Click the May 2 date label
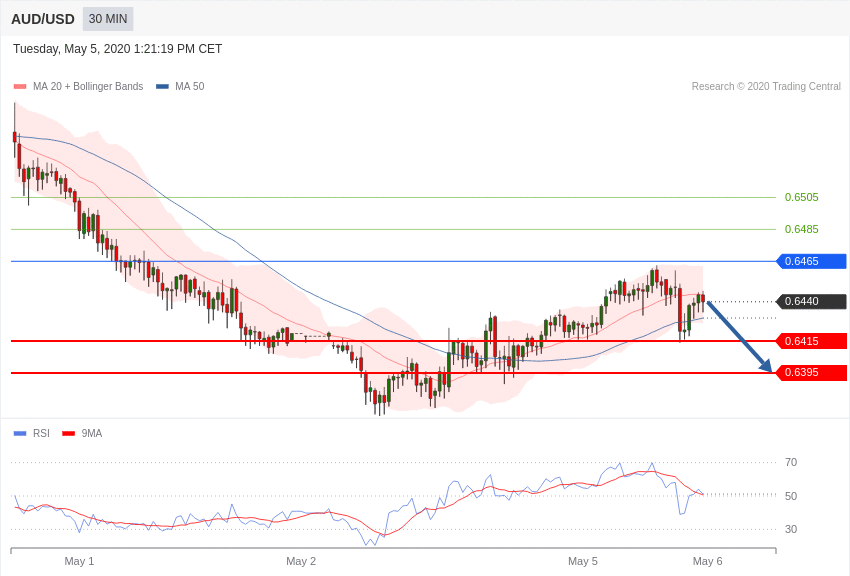 [301, 561]
